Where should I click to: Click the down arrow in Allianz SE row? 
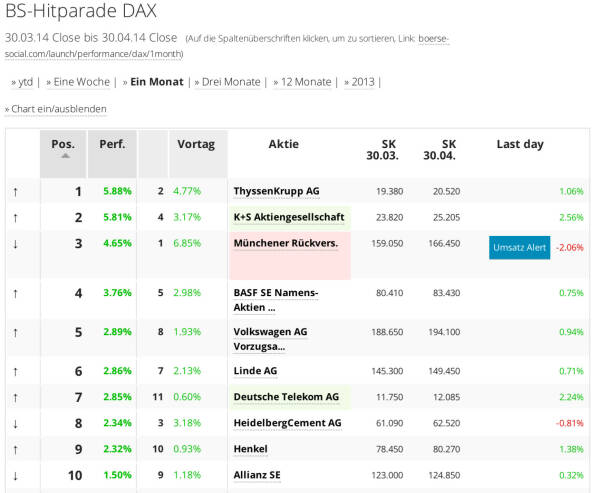pyautogui.click(x=15, y=475)
